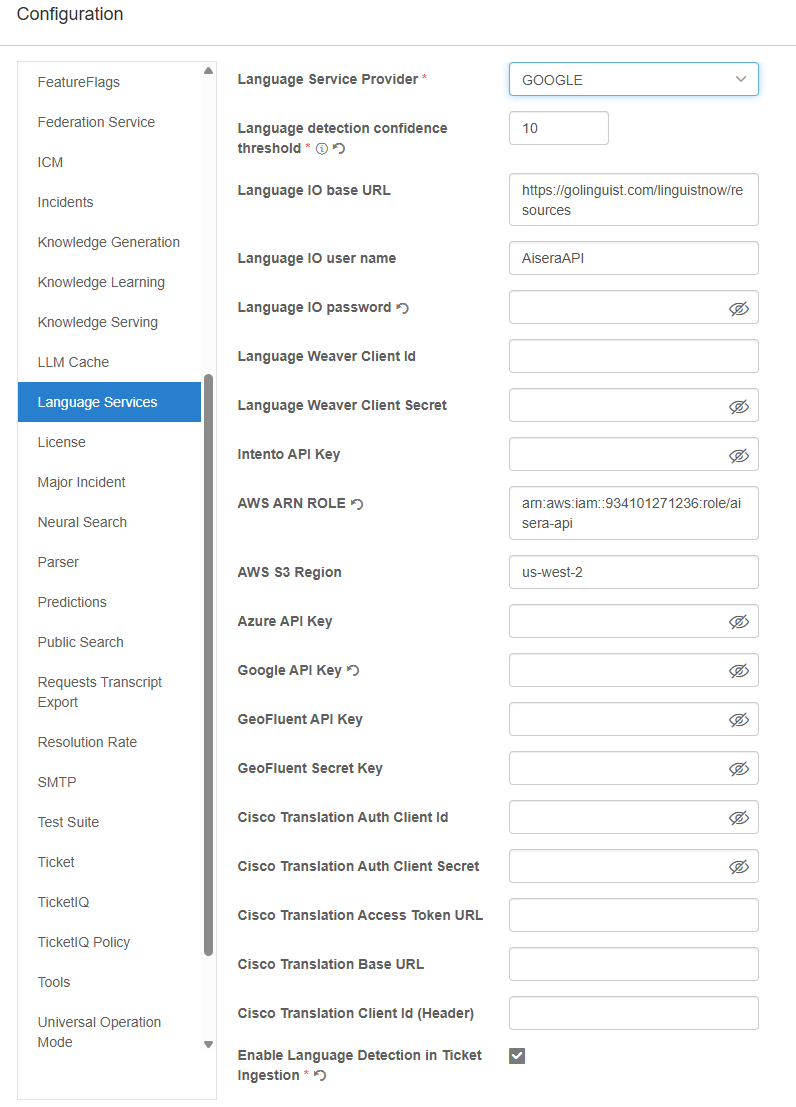This screenshot has width=796, height=1107.
Task: Click info icon beside confidence threshold label
Action: [322, 149]
